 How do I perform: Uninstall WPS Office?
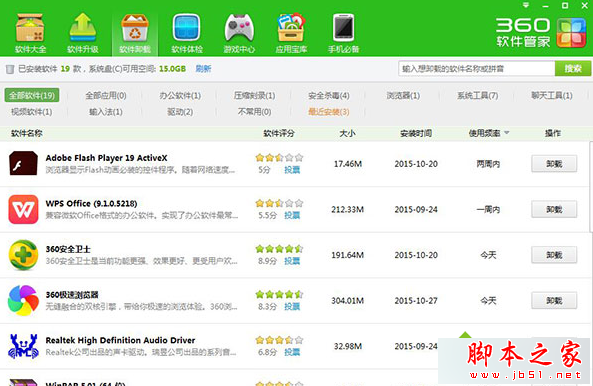pos(554,209)
